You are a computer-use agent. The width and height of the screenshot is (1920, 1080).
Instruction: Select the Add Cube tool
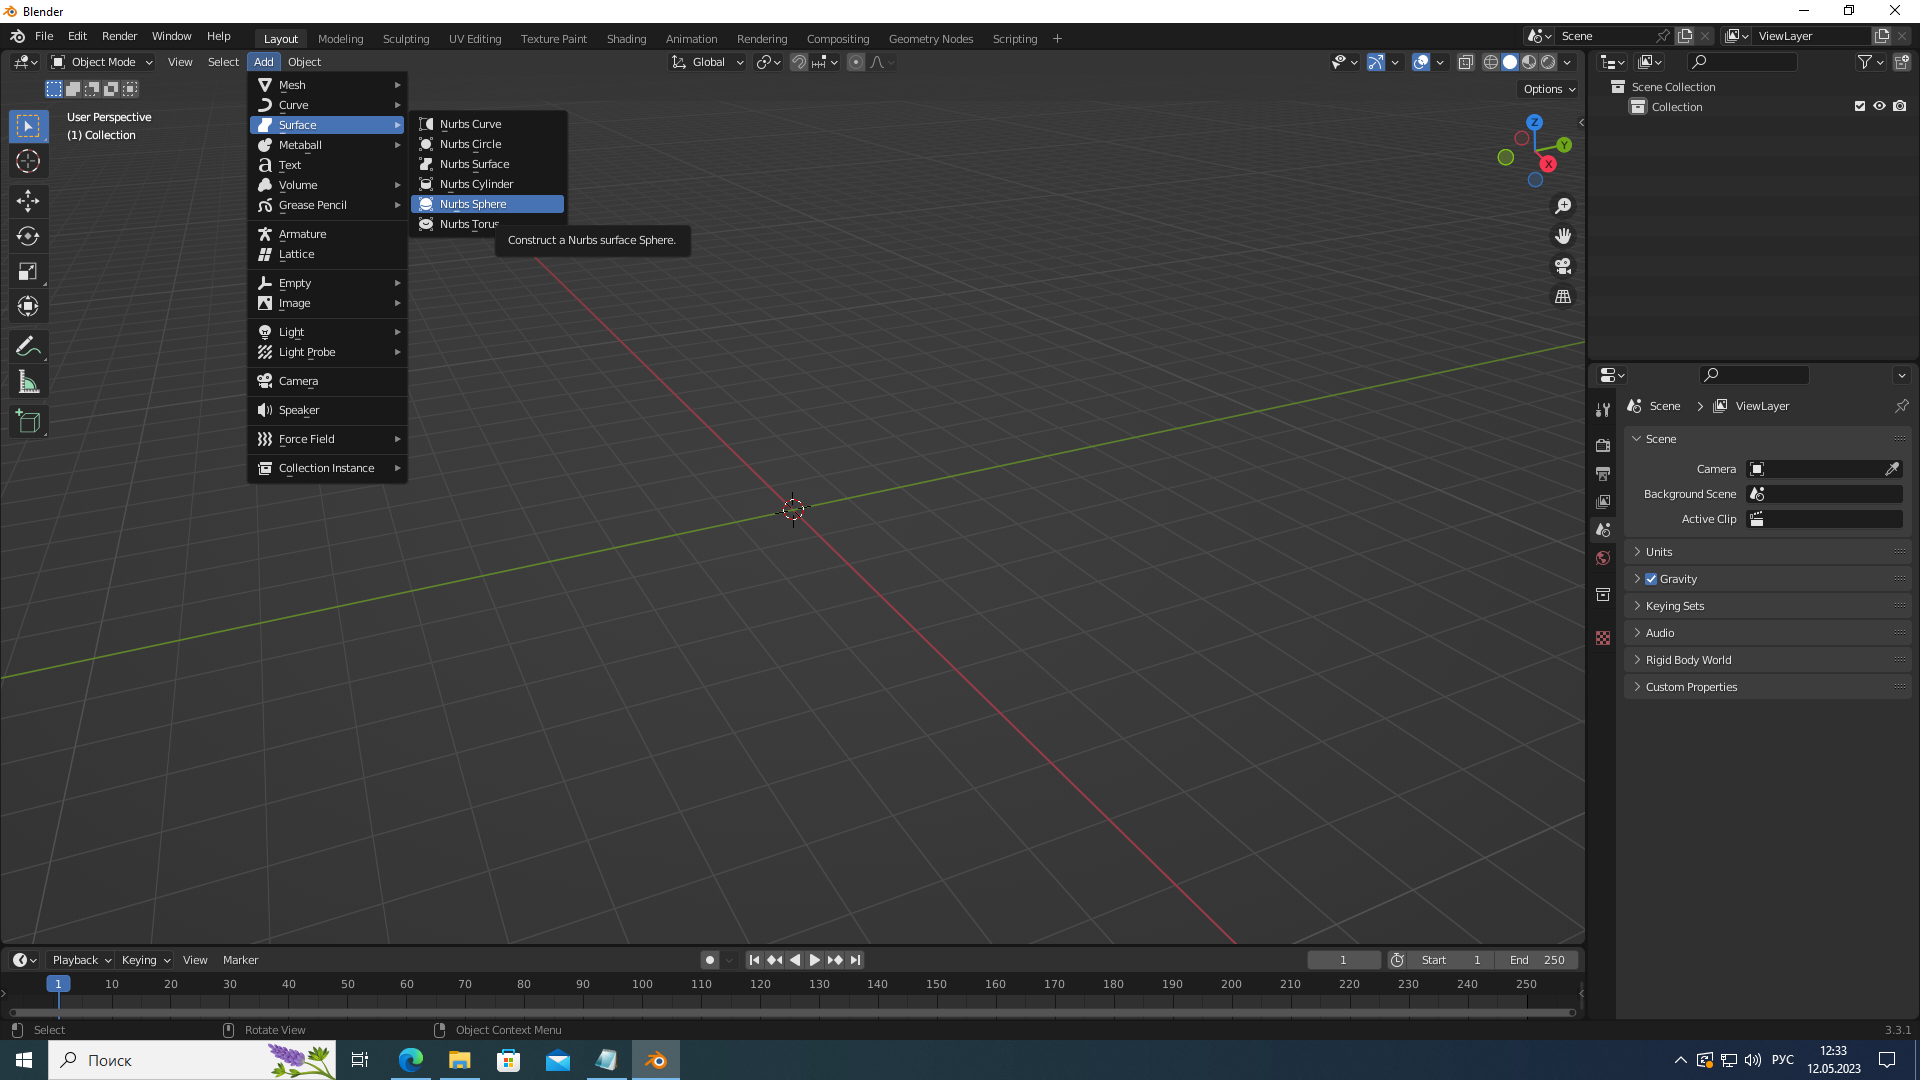(28, 422)
